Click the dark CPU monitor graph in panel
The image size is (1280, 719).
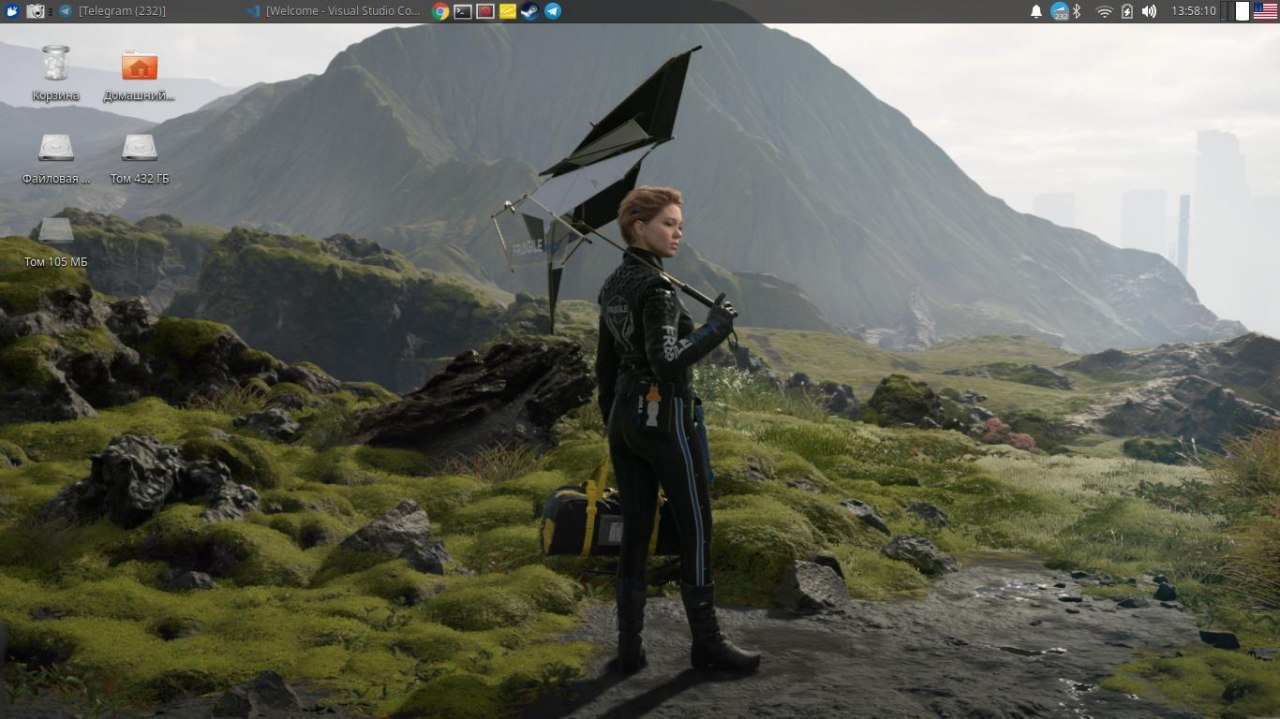[1228, 11]
